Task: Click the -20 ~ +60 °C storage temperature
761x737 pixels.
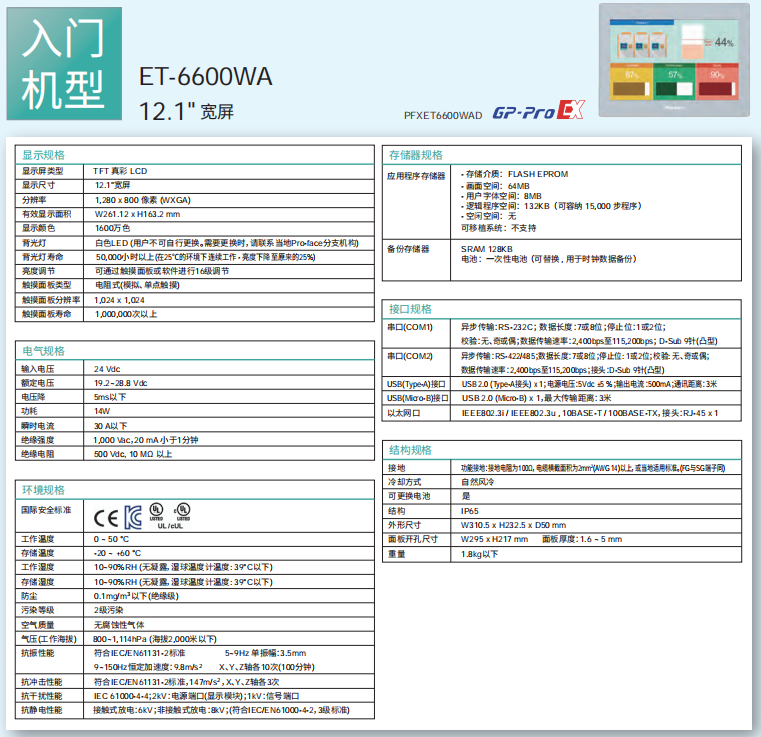Action: pyautogui.click(x=117, y=553)
